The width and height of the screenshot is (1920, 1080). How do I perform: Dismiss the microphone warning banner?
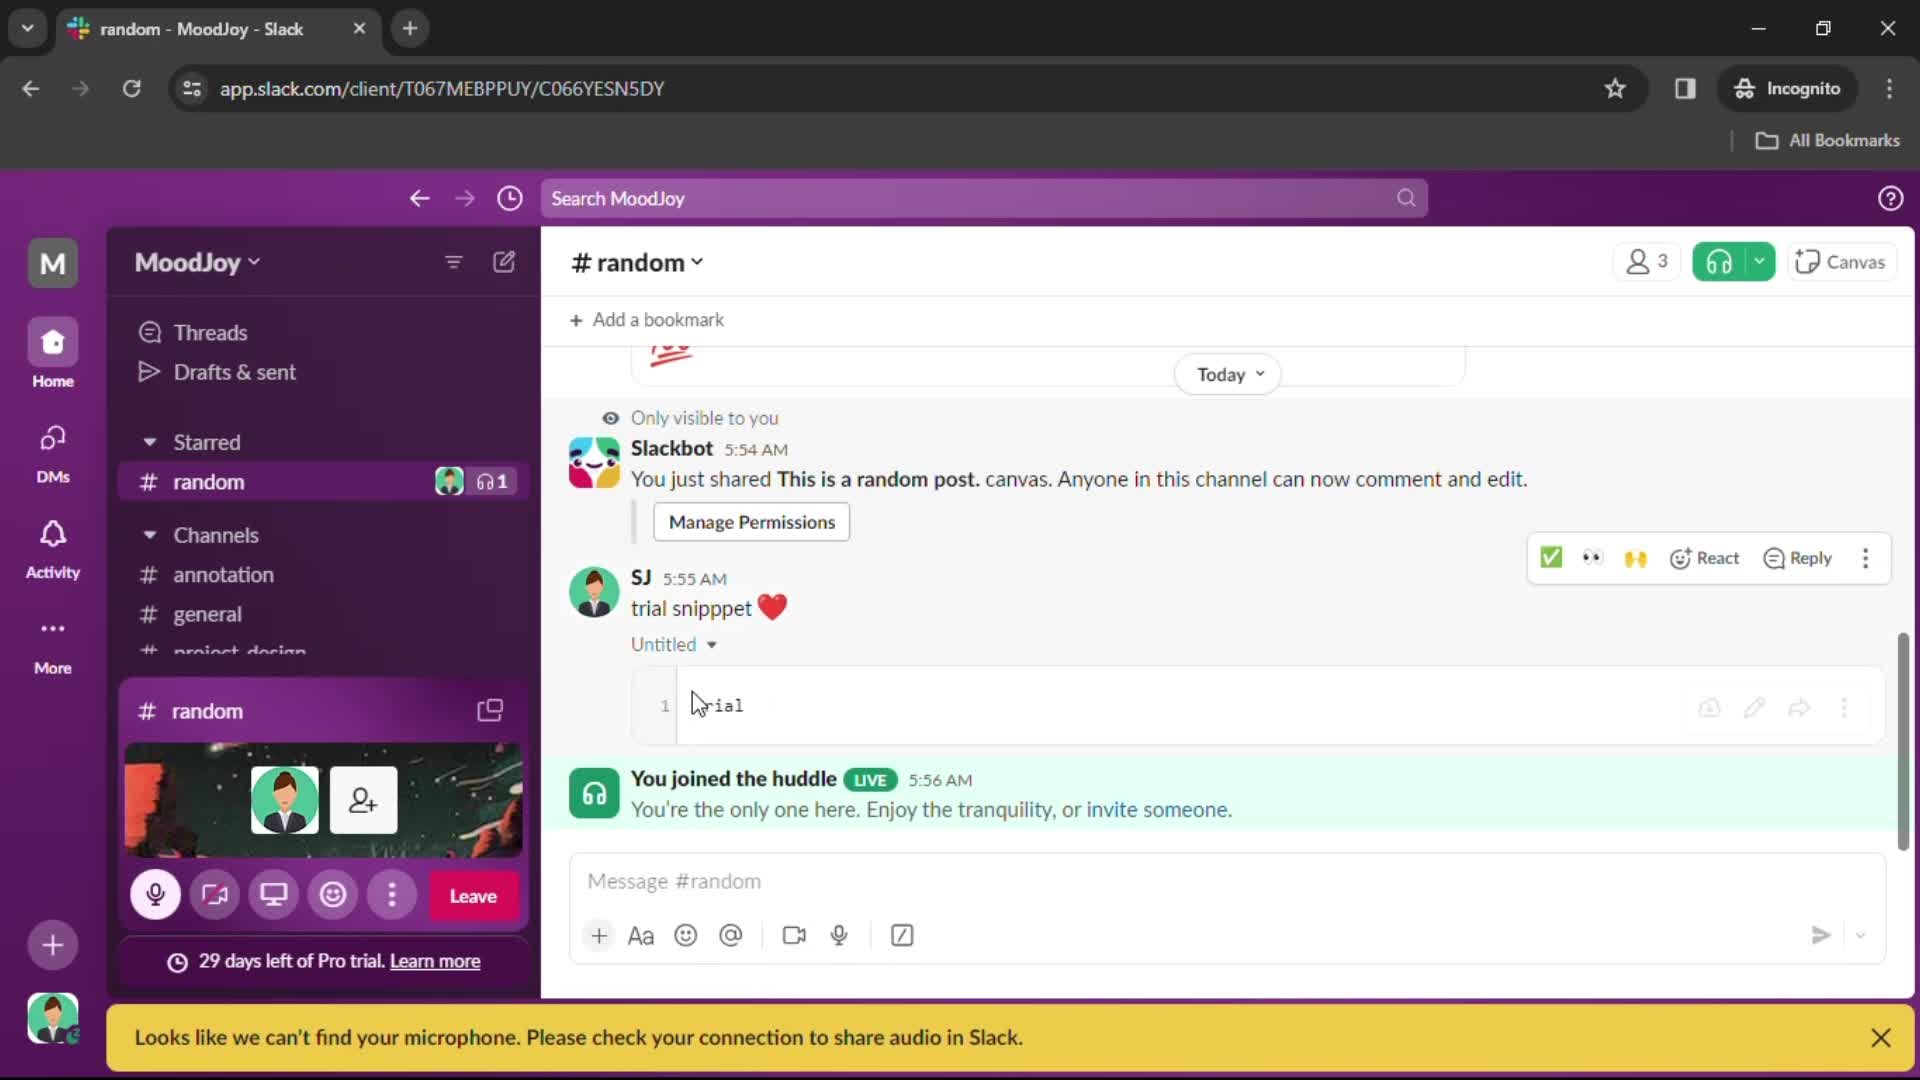click(x=1882, y=1038)
